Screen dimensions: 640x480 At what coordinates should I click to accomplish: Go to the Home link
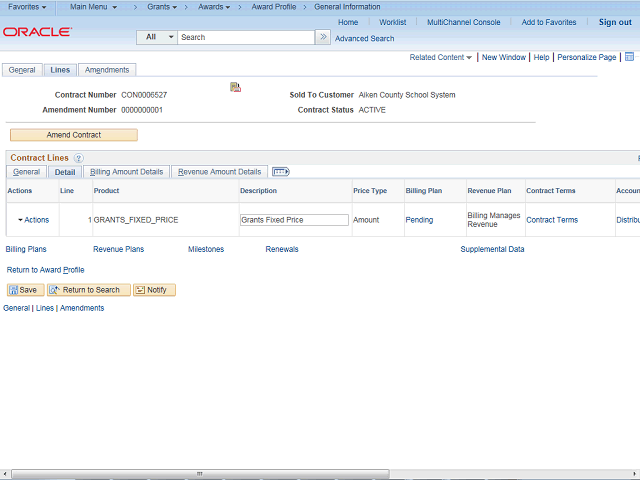click(348, 22)
